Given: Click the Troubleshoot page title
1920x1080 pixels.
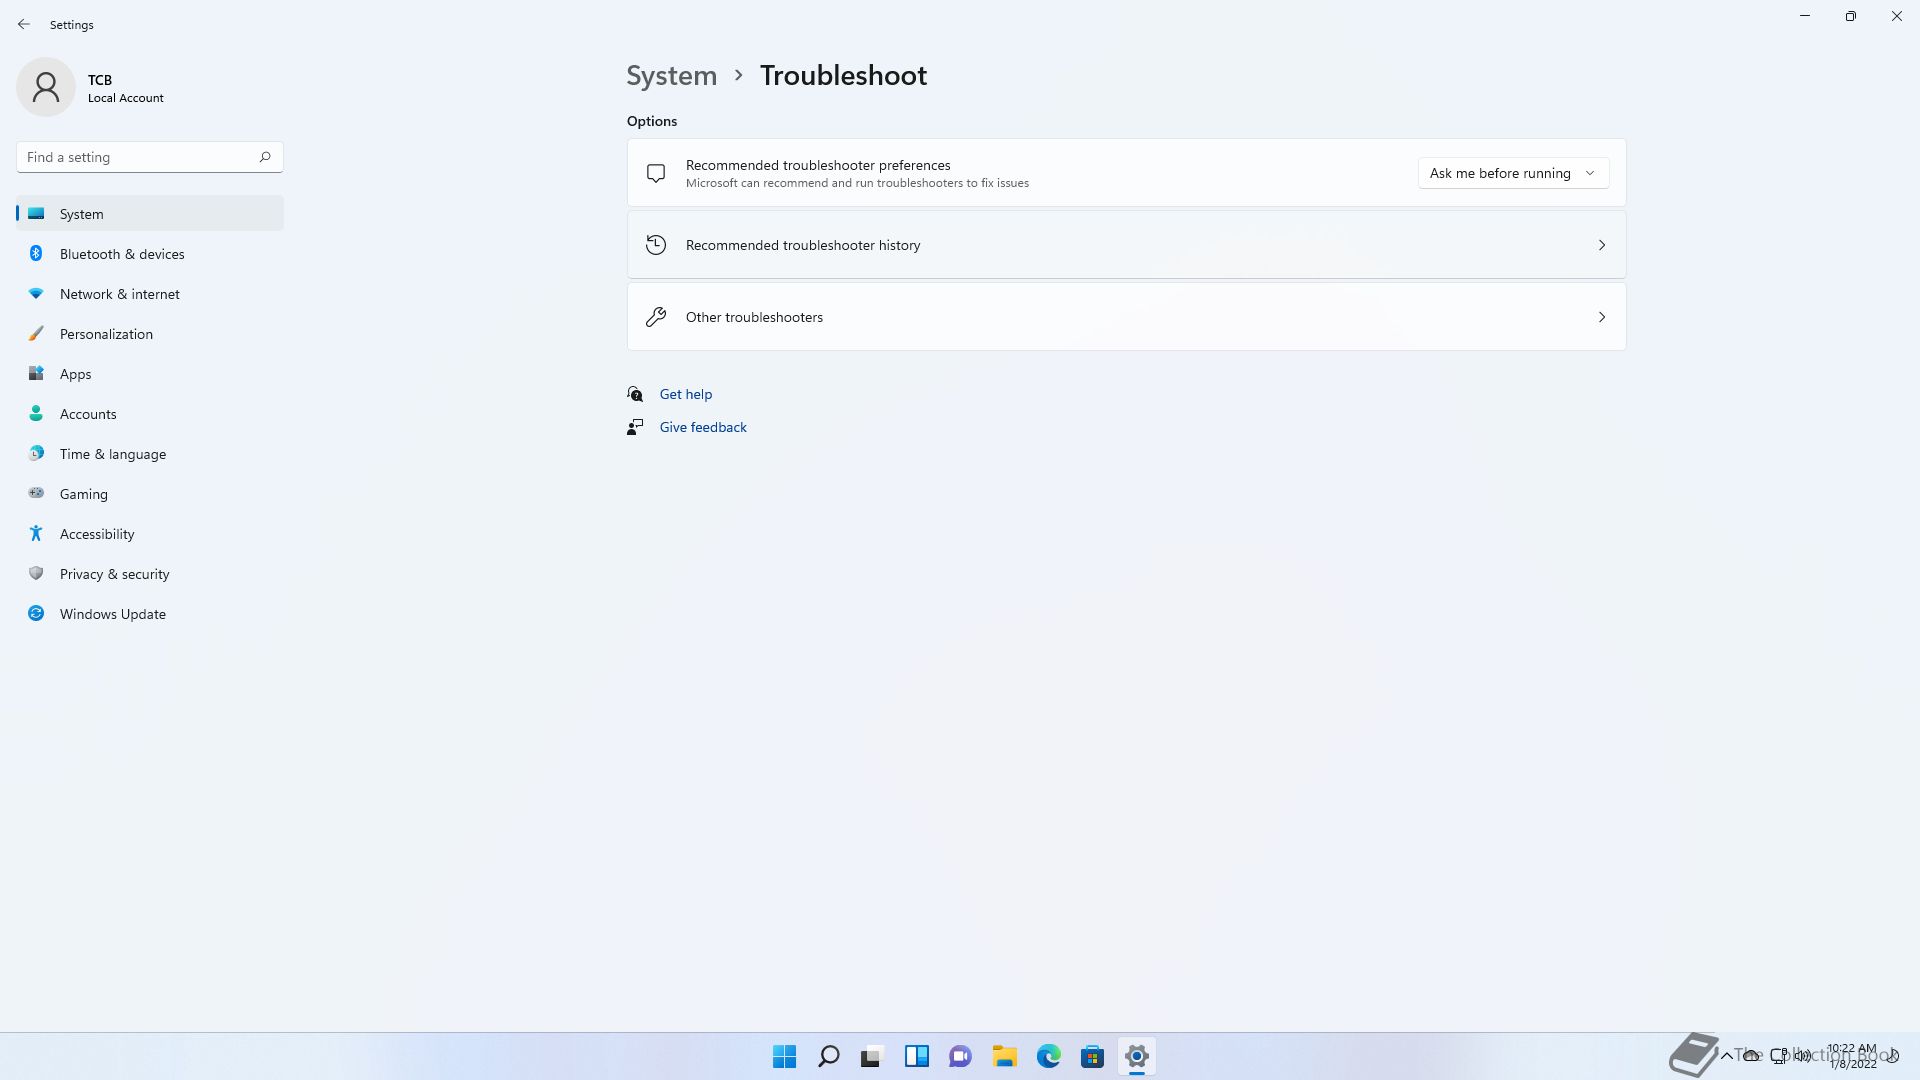Looking at the screenshot, I should [x=843, y=76].
